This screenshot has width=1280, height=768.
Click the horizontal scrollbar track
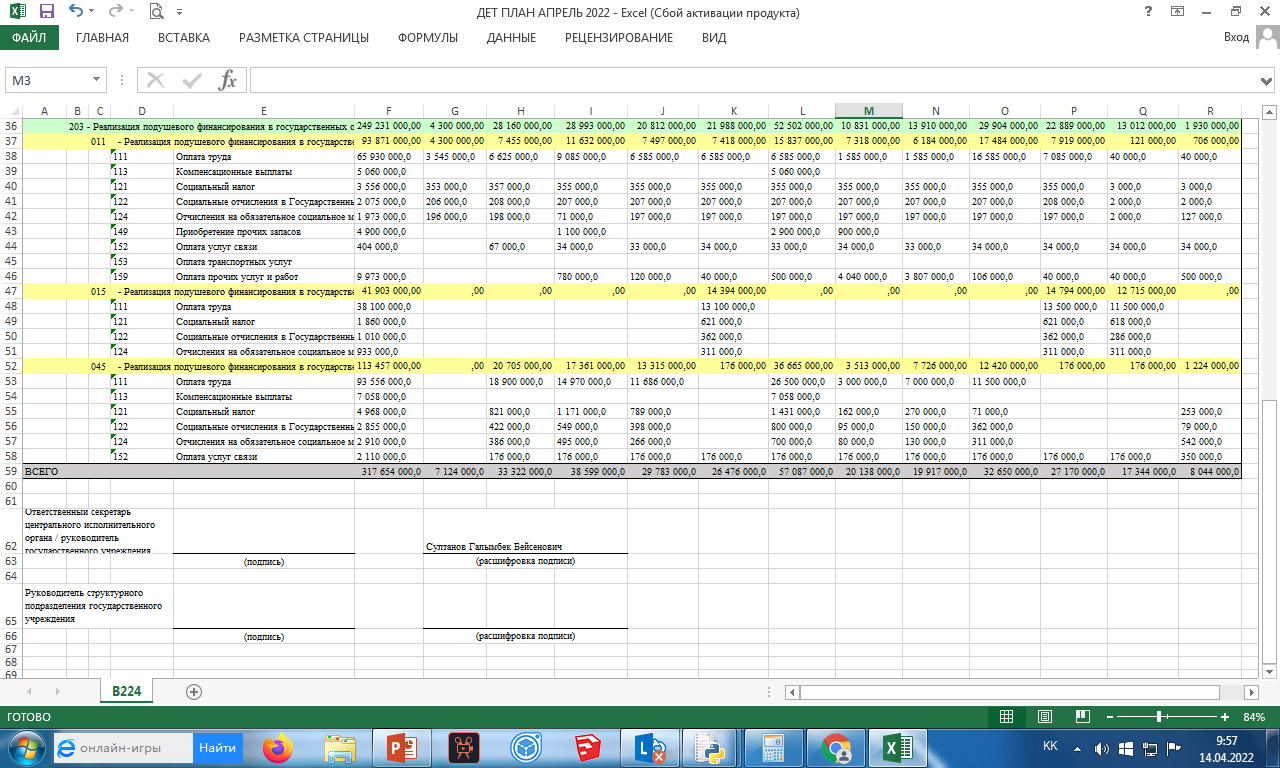pyautogui.click(x=1024, y=692)
